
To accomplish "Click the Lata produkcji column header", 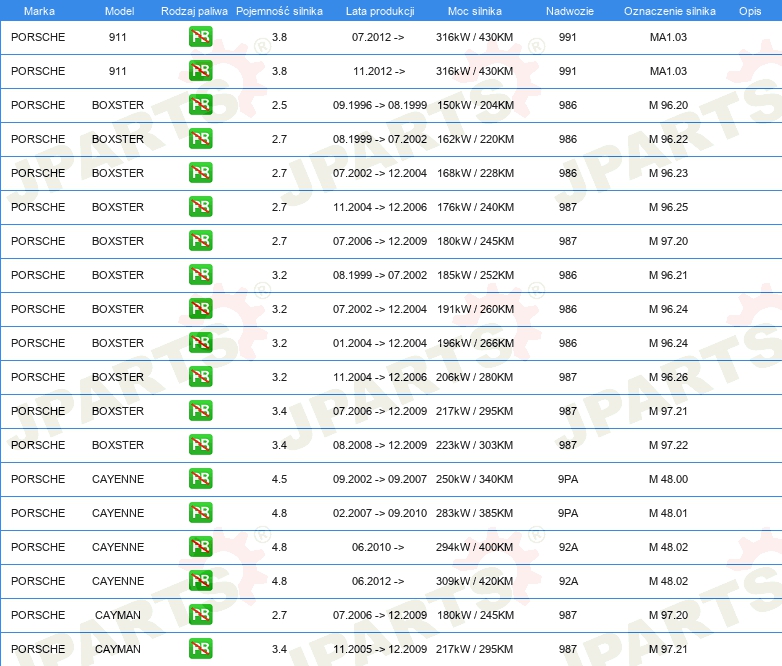I will [x=378, y=11].
